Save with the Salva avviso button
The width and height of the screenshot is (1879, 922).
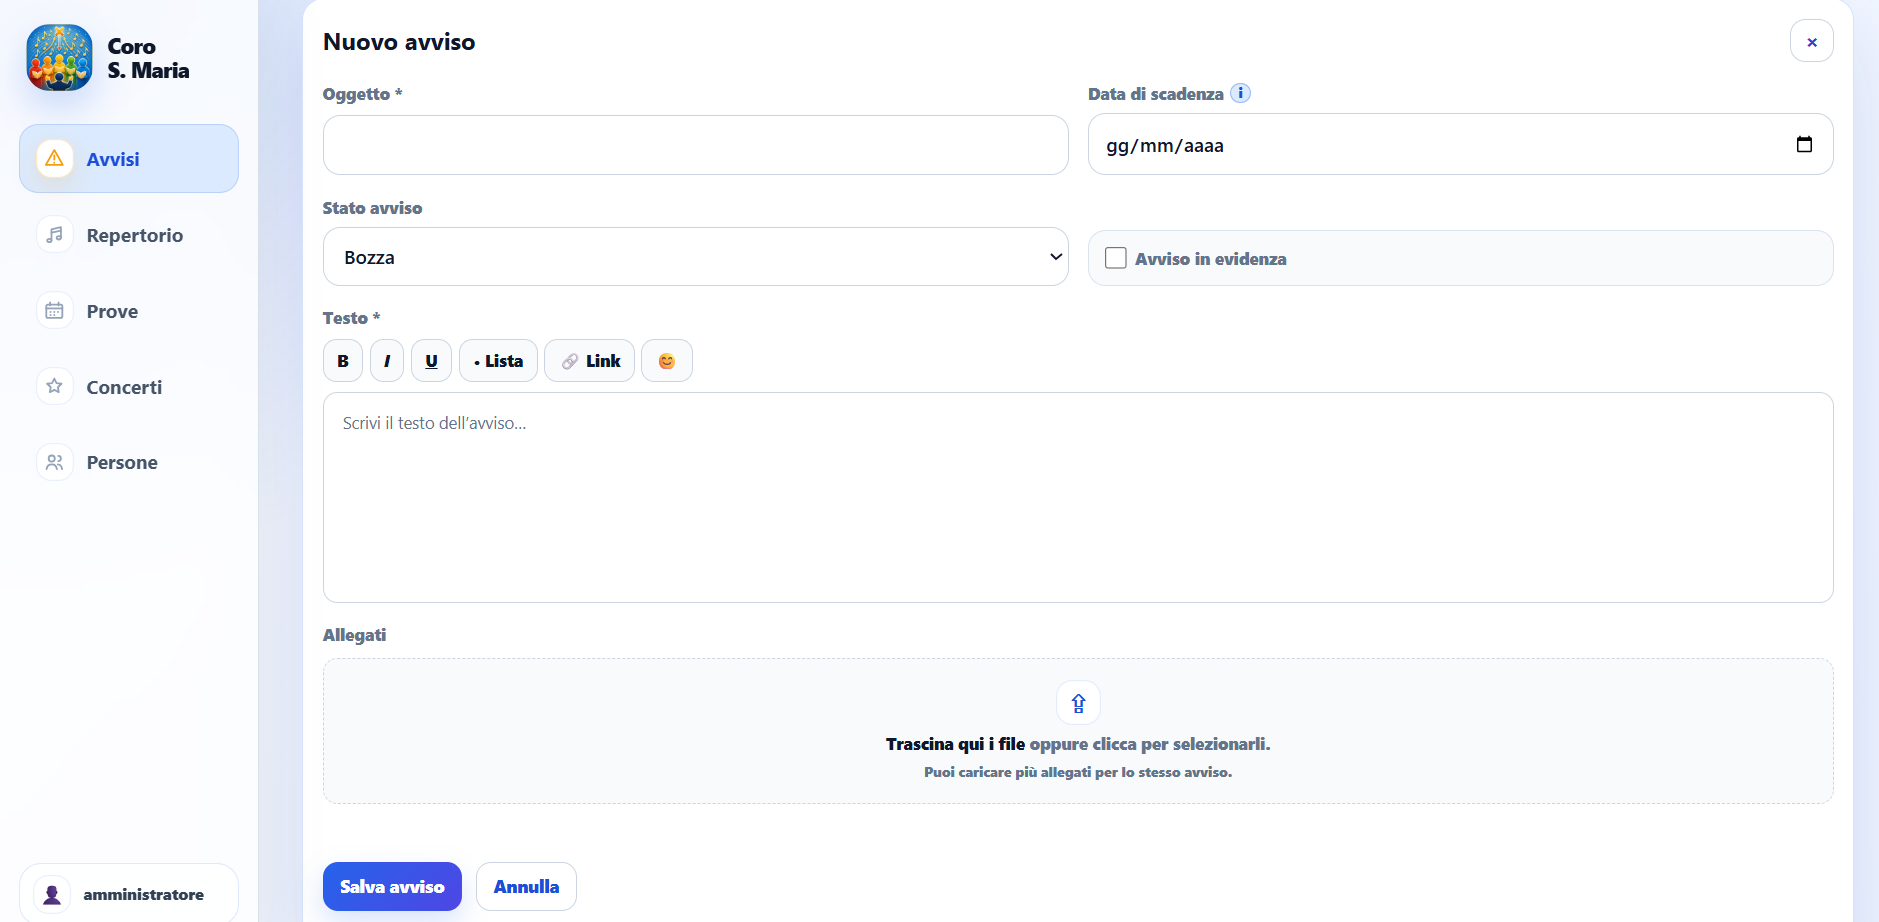click(392, 886)
